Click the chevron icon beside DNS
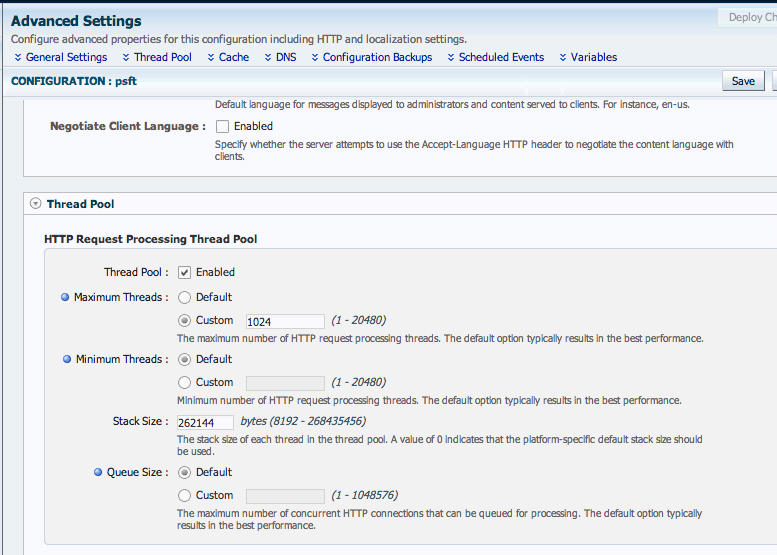Image resolution: width=777 pixels, height=555 pixels. click(268, 57)
